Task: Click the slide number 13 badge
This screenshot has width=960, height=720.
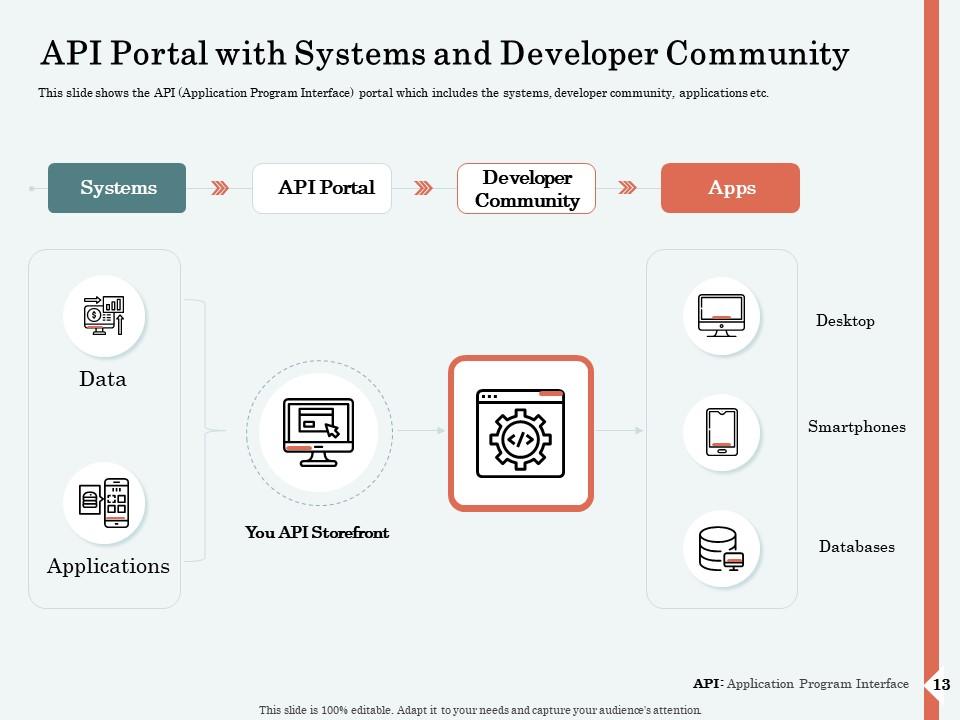Action: 940,685
